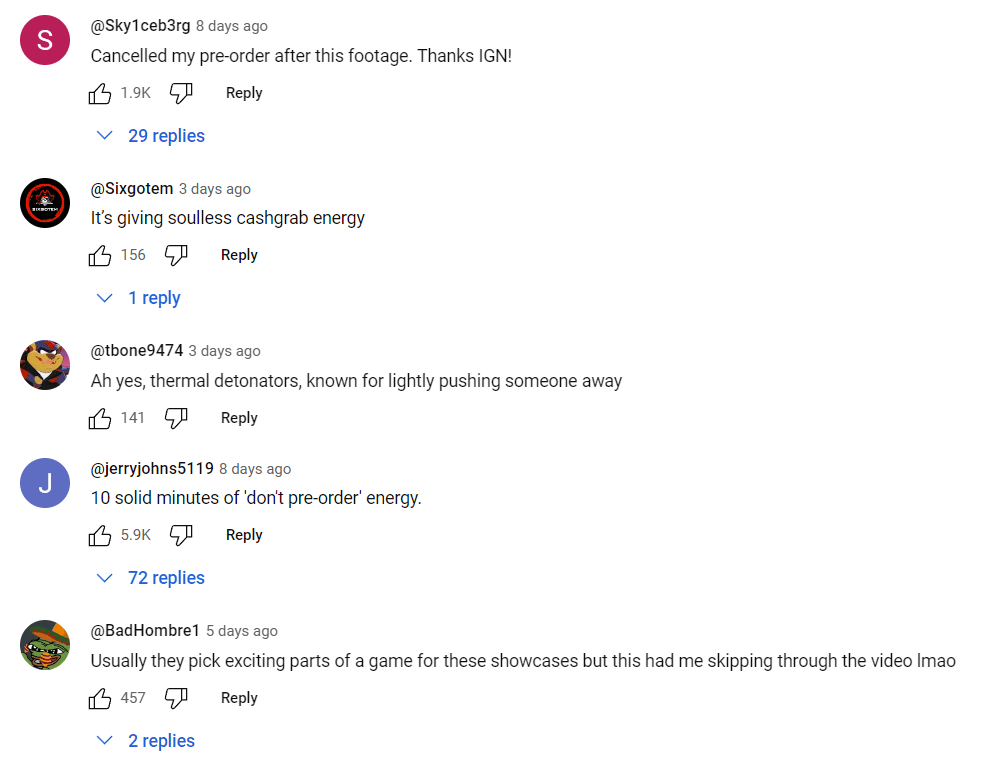Like the @BadHombre1 comment

[100, 699]
